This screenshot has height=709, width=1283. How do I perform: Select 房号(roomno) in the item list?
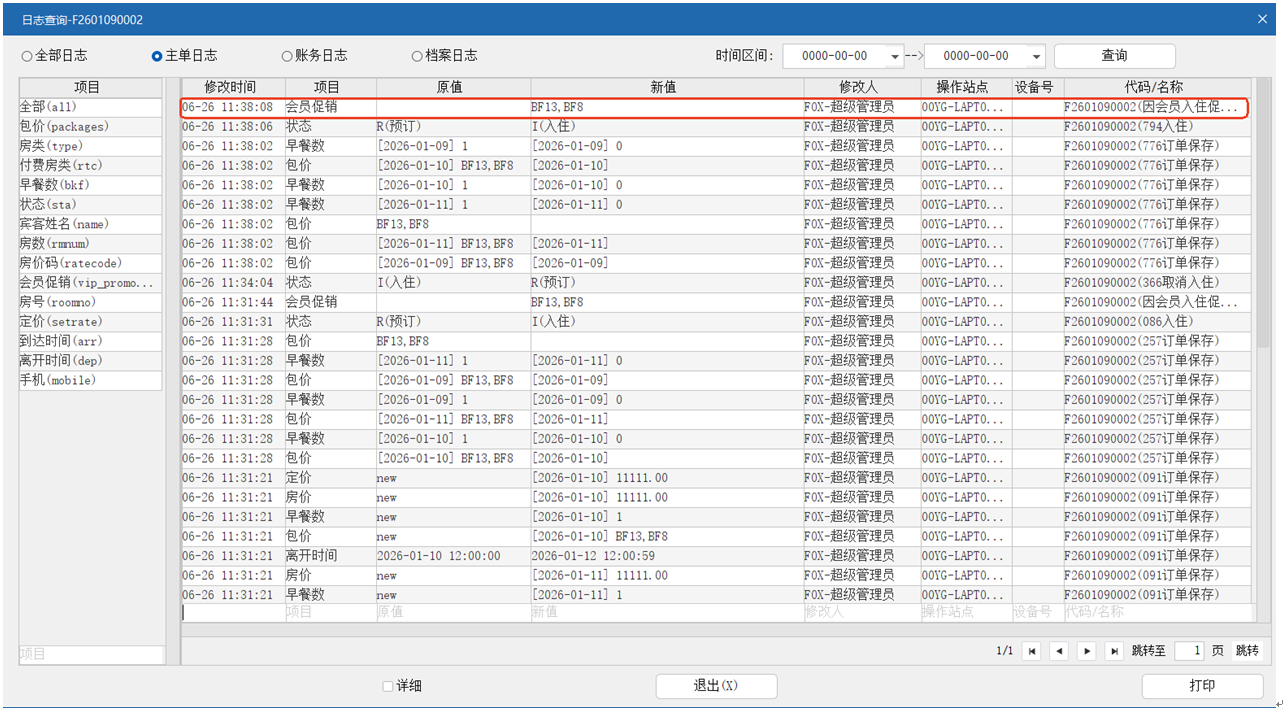(90, 302)
